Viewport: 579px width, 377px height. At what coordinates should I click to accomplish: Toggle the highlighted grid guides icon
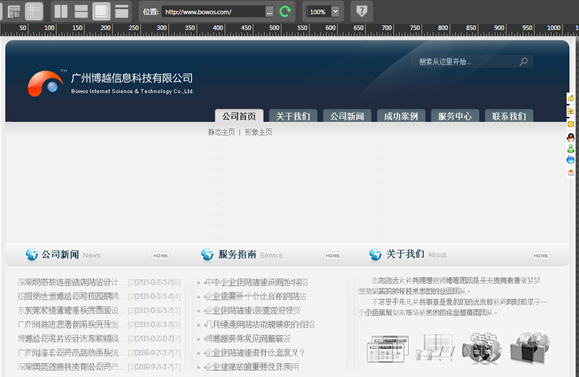point(34,11)
